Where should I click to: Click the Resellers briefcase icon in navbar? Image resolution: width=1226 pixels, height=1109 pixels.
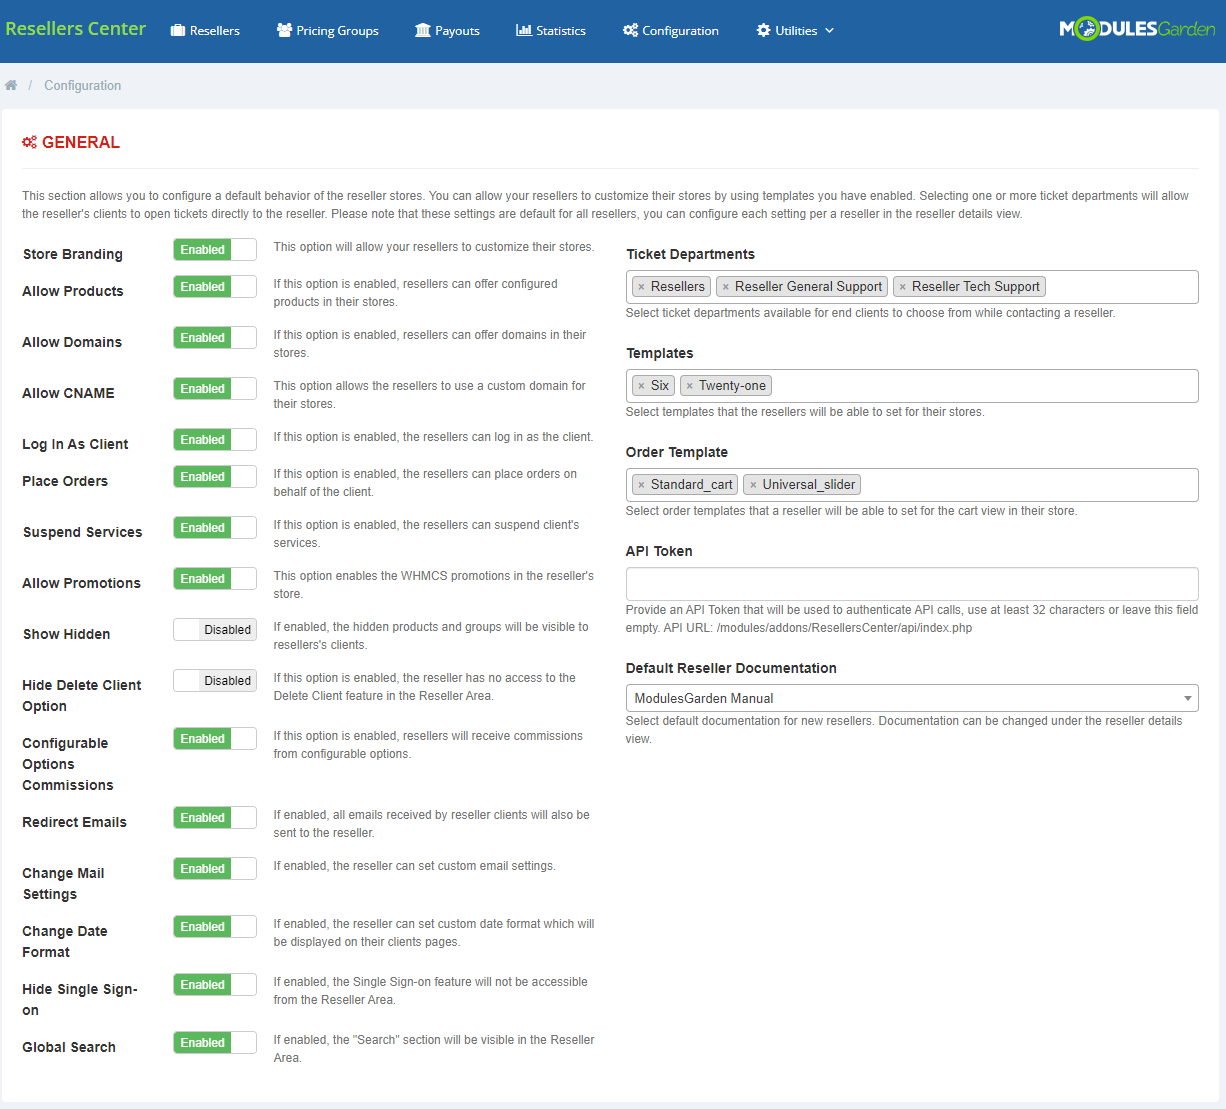(178, 30)
